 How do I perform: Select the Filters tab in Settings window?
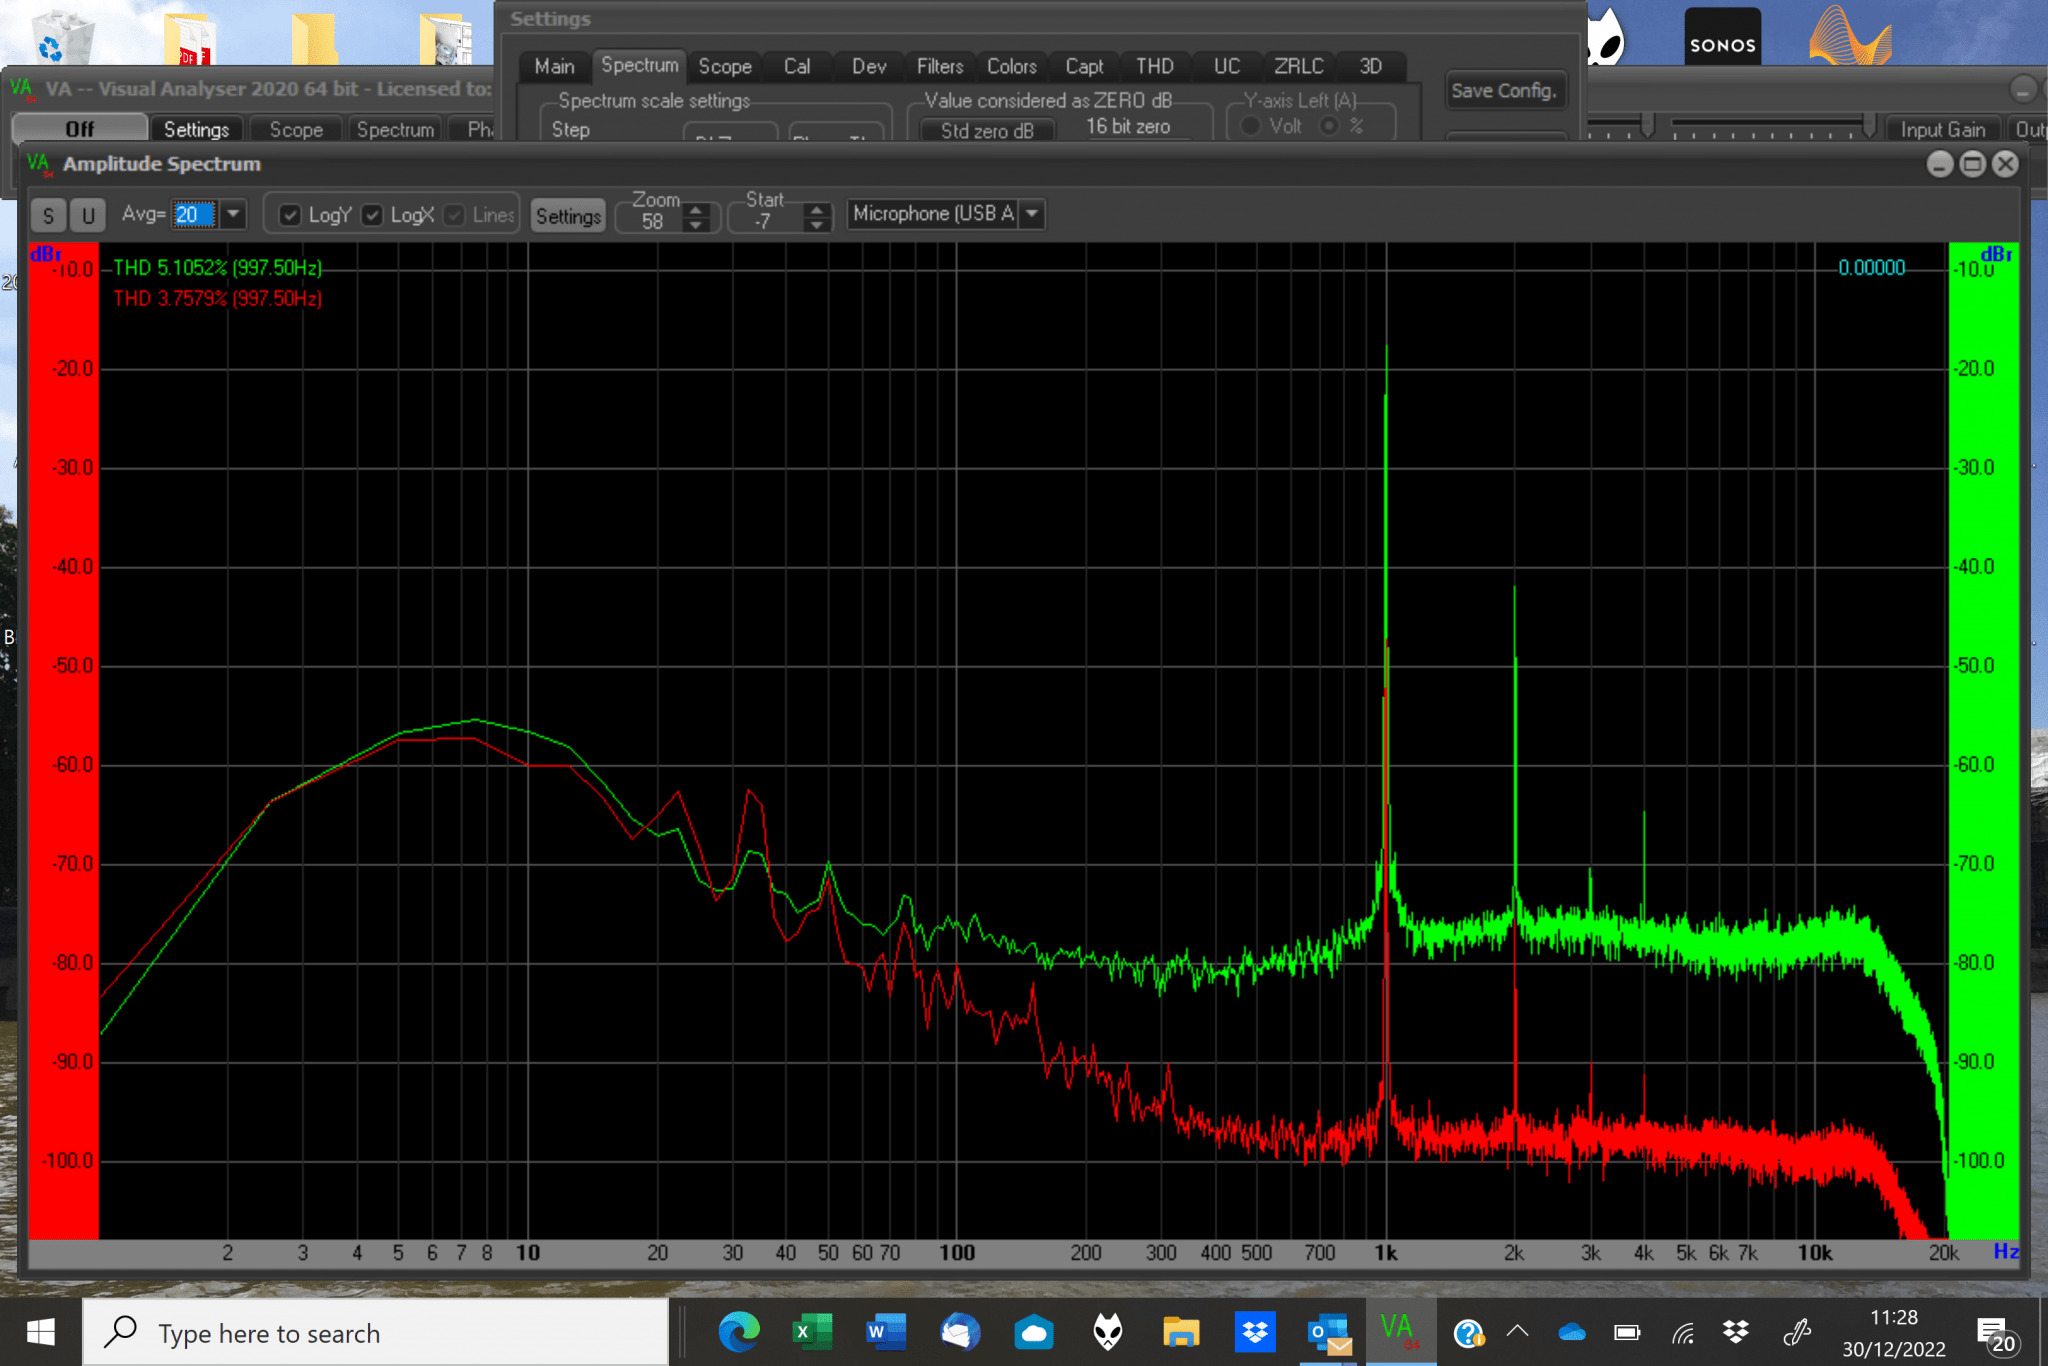click(x=940, y=66)
